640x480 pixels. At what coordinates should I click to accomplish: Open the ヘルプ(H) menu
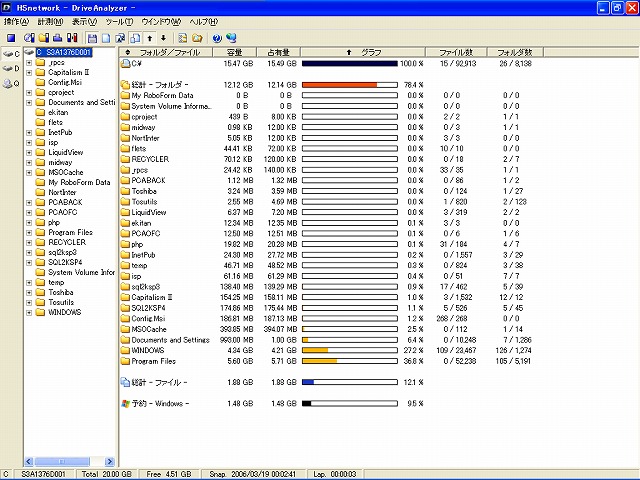[x=203, y=22]
